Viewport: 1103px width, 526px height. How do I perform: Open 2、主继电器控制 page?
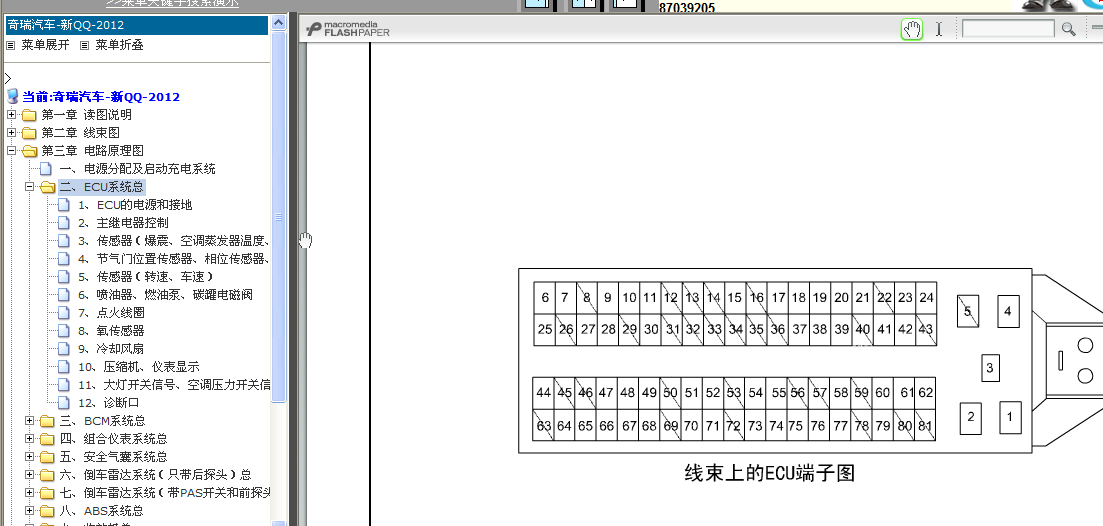point(123,223)
